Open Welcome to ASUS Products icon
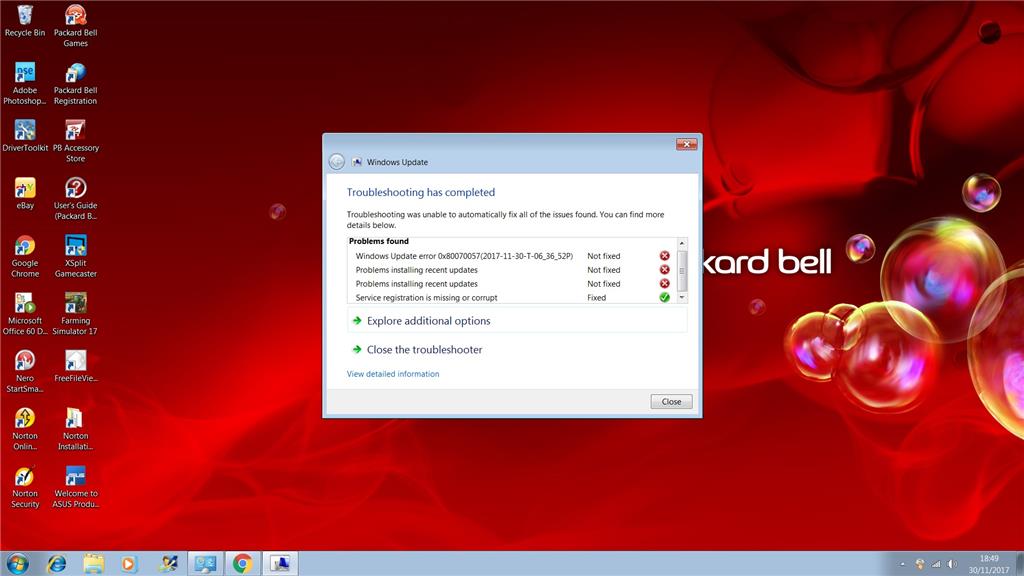Image resolution: width=1024 pixels, height=576 pixels. click(75, 486)
